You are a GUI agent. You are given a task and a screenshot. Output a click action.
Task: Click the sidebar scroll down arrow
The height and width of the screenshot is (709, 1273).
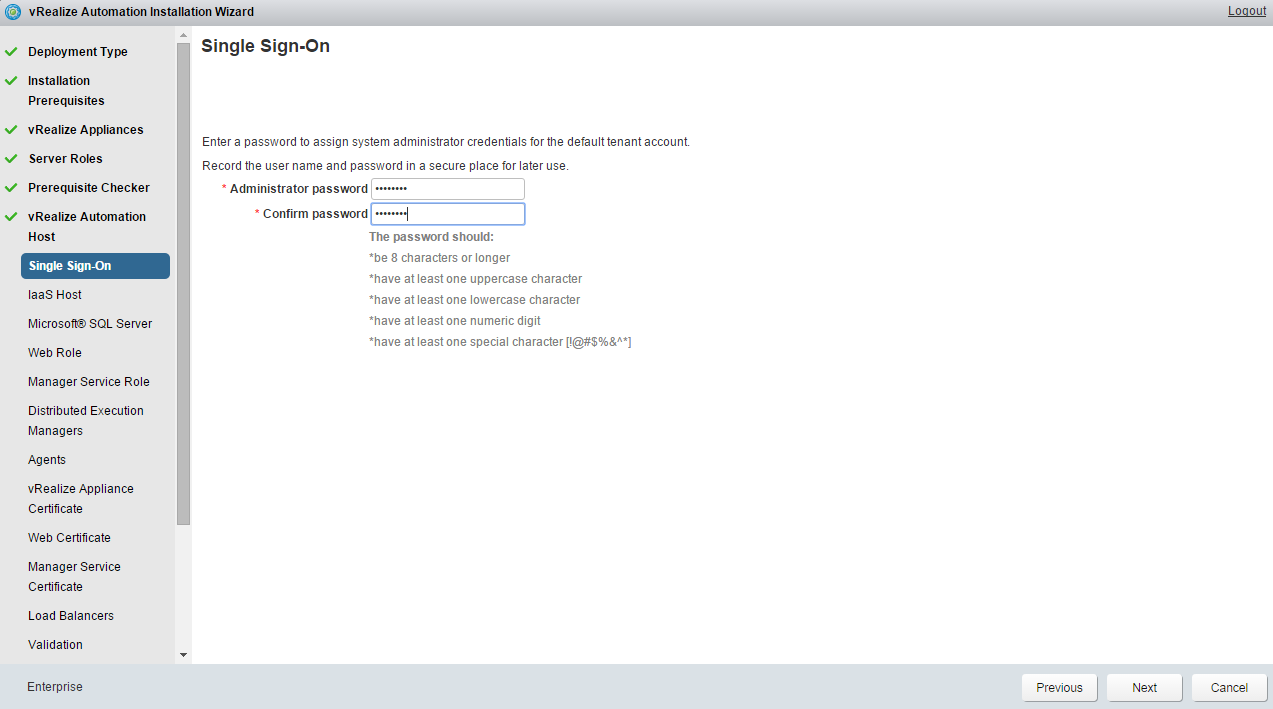183,654
